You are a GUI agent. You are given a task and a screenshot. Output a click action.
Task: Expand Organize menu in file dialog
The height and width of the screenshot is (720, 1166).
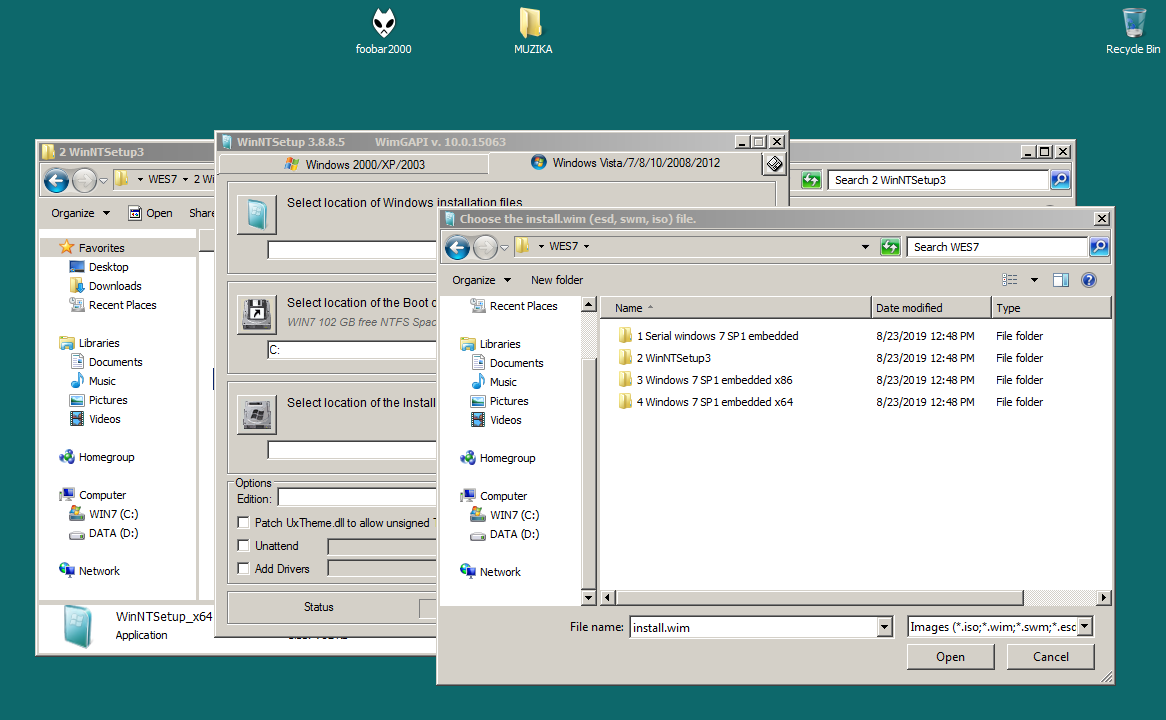[481, 280]
